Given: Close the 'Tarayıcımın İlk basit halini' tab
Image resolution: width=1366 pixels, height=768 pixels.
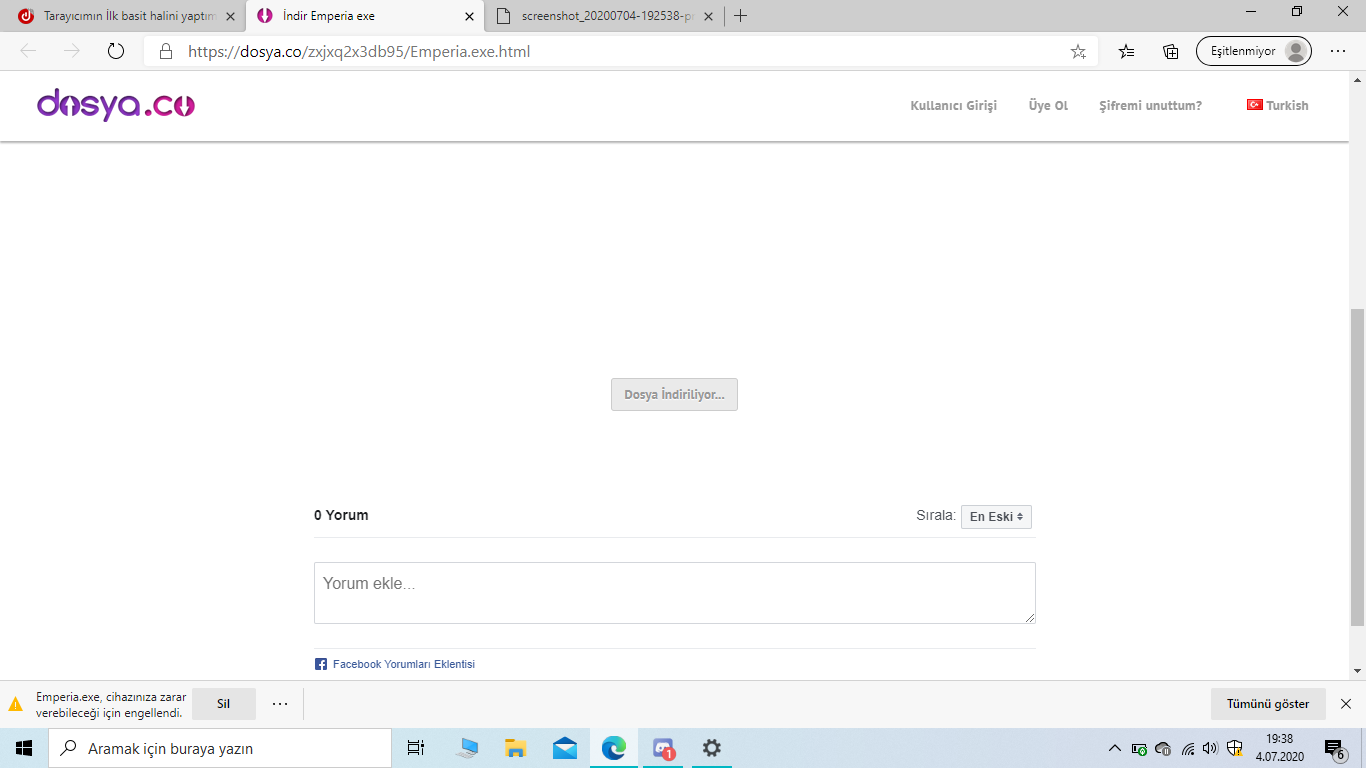Looking at the screenshot, I should click(231, 16).
